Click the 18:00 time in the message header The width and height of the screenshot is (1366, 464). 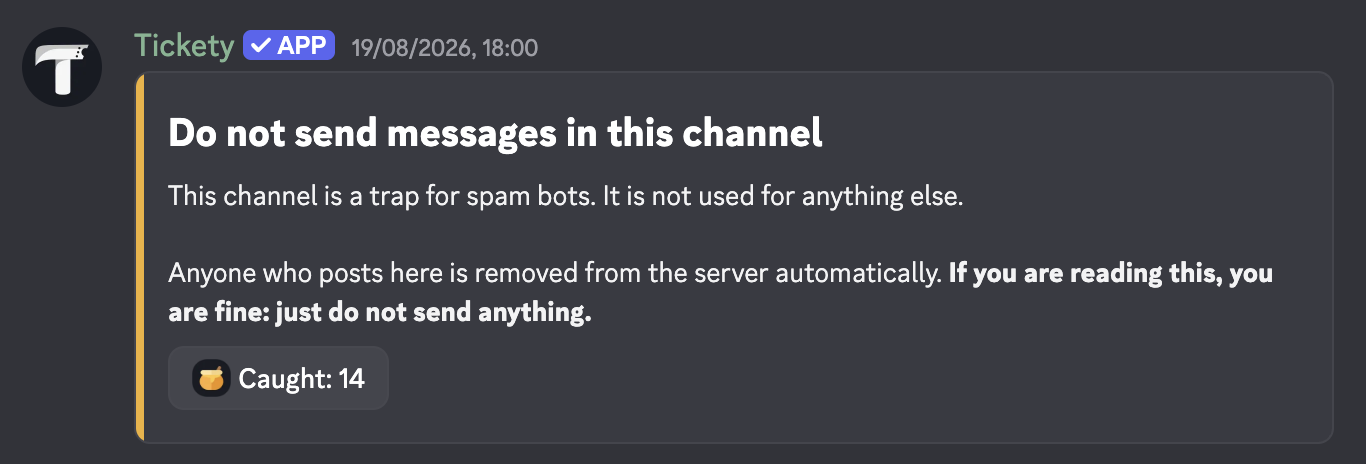pos(510,47)
